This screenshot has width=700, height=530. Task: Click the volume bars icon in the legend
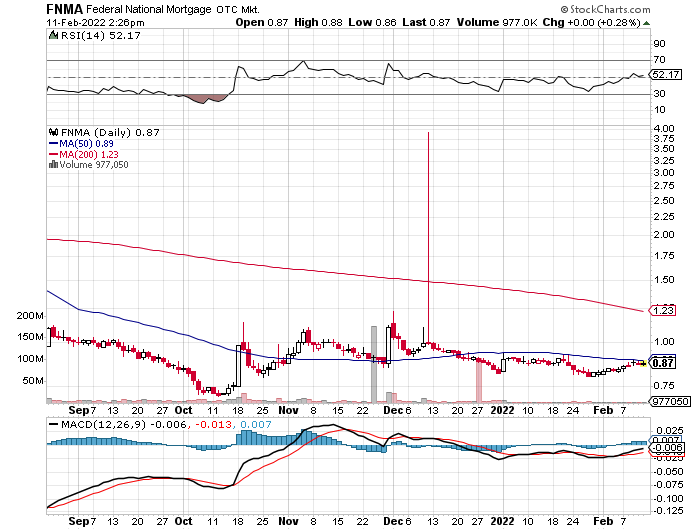[53, 164]
